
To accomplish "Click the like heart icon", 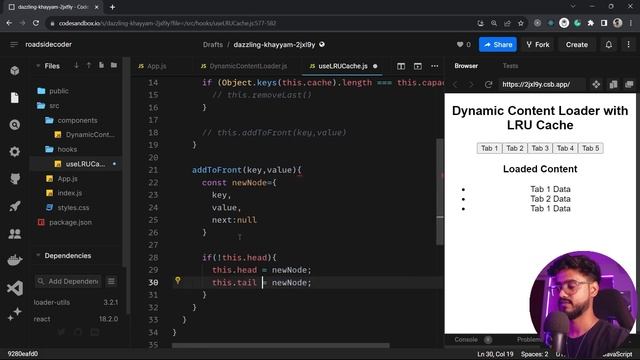I will 460,44.
